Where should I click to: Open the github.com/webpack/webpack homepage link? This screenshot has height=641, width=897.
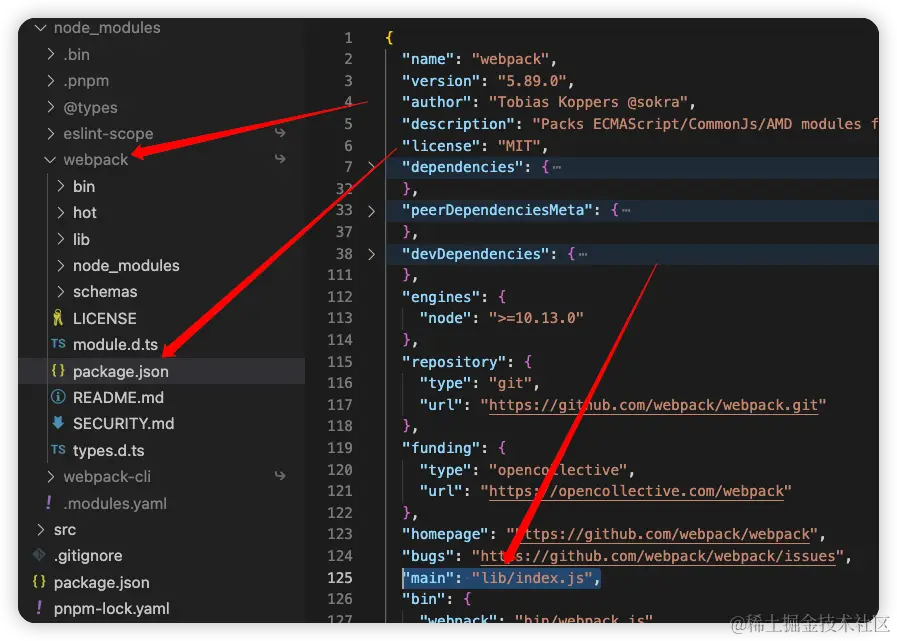[664, 535]
